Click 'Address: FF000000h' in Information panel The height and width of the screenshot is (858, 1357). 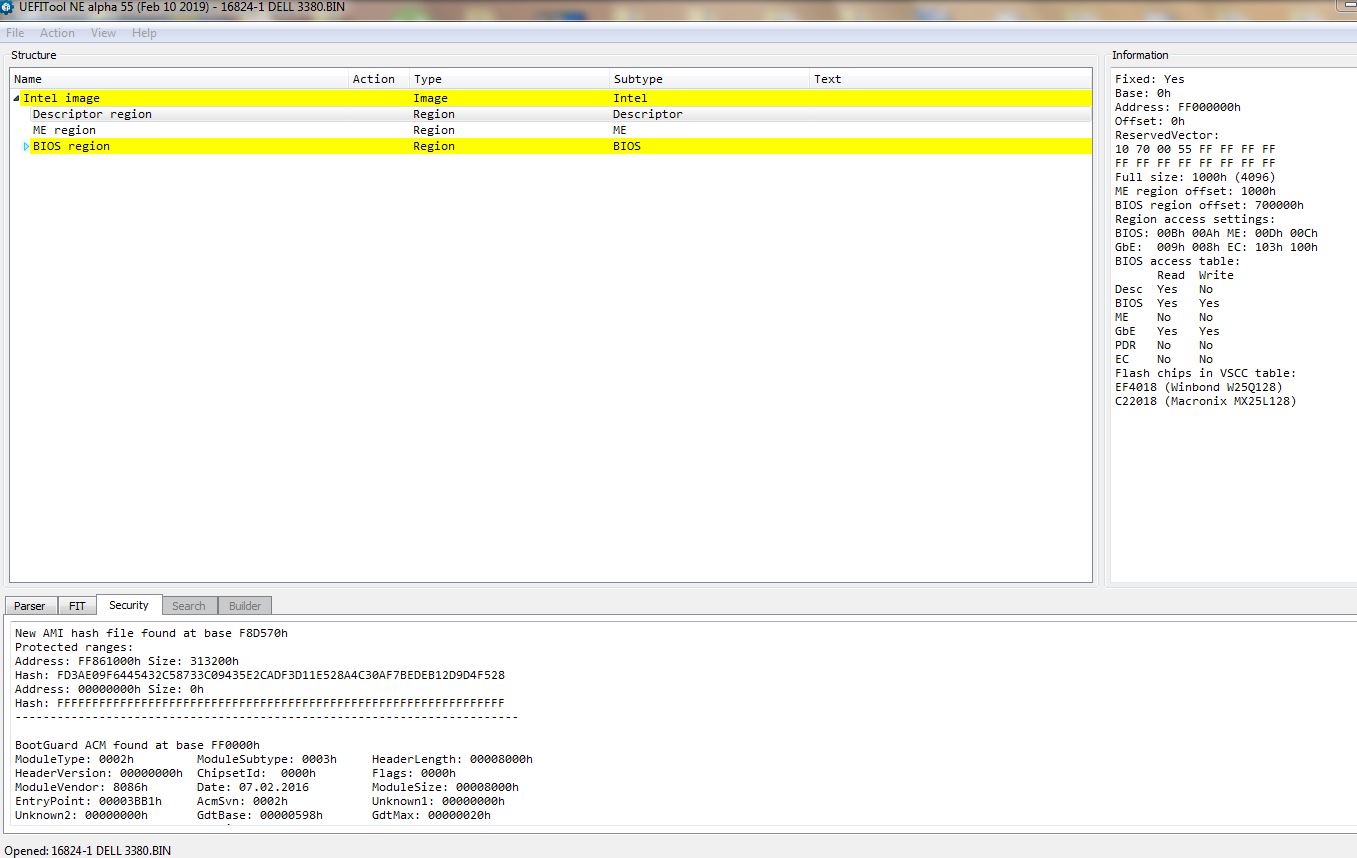coord(1178,107)
